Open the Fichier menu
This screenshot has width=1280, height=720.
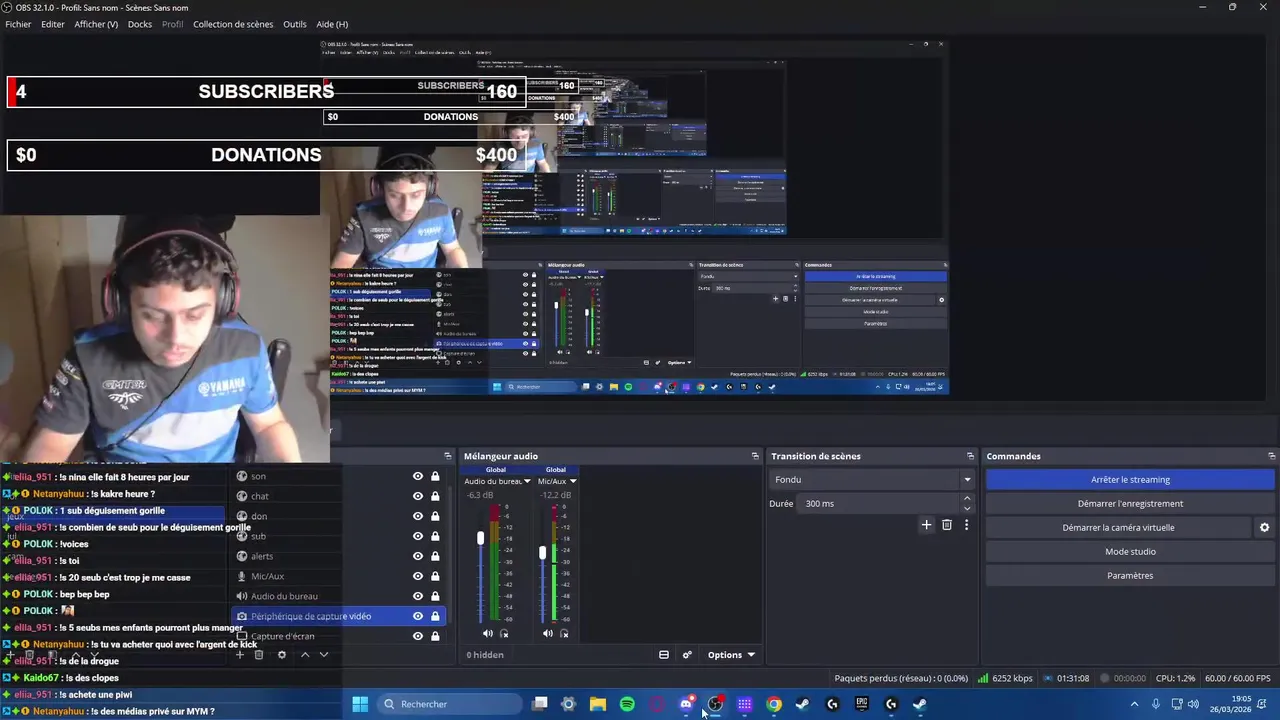pyautogui.click(x=18, y=24)
